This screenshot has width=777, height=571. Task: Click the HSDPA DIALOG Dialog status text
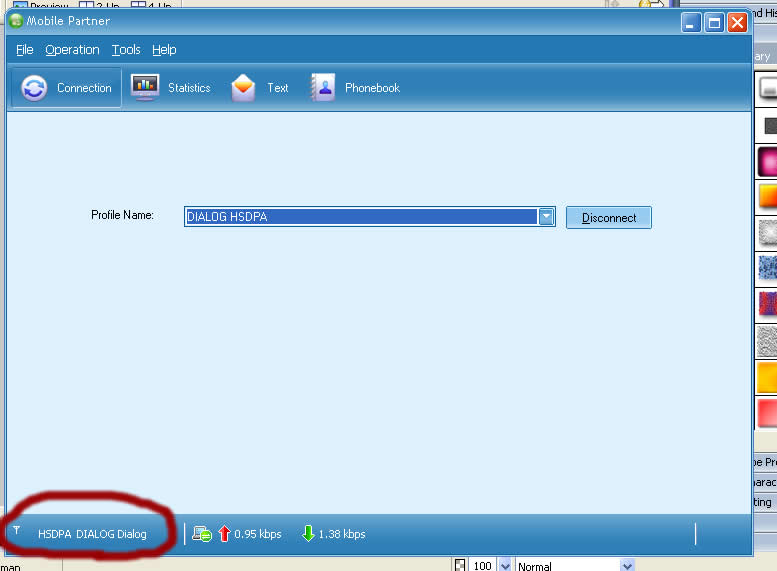pyautogui.click(x=93, y=534)
